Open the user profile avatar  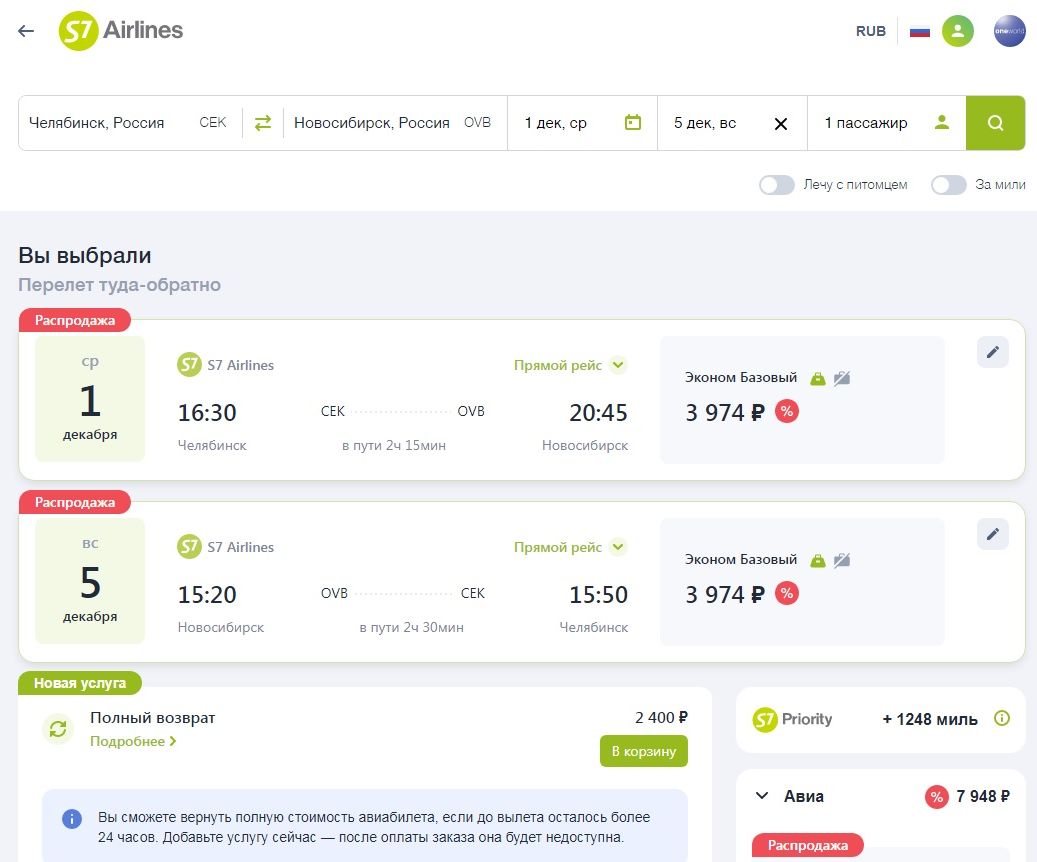pos(957,30)
